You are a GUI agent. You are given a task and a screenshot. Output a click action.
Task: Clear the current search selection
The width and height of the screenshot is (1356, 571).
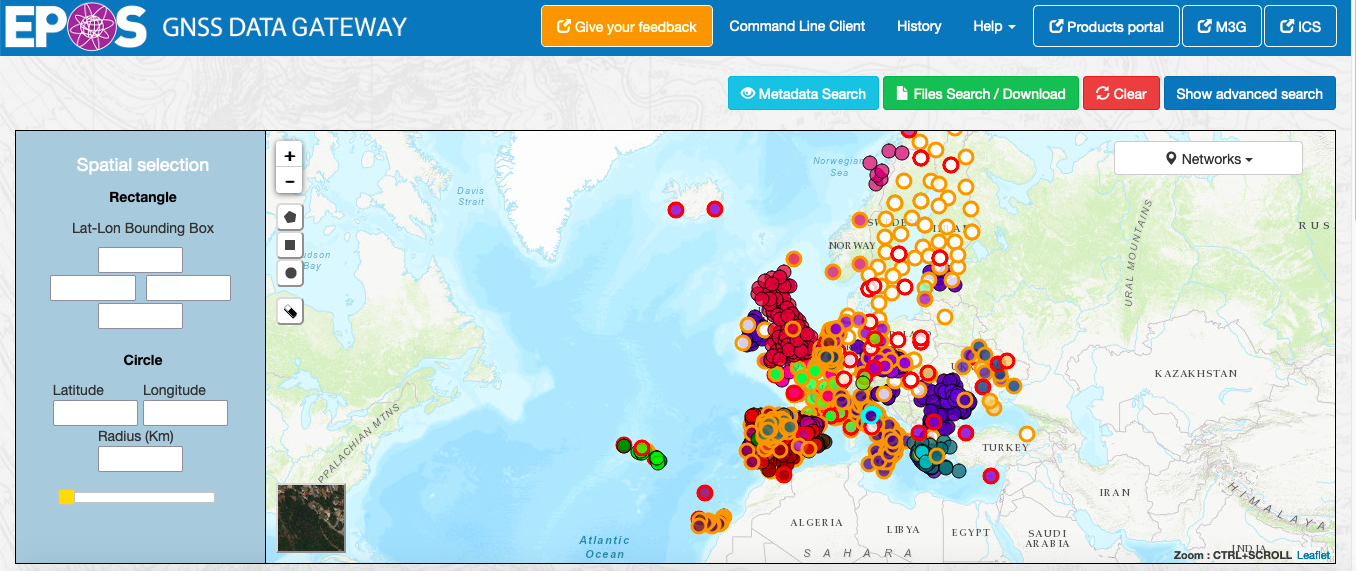[1121, 94]
